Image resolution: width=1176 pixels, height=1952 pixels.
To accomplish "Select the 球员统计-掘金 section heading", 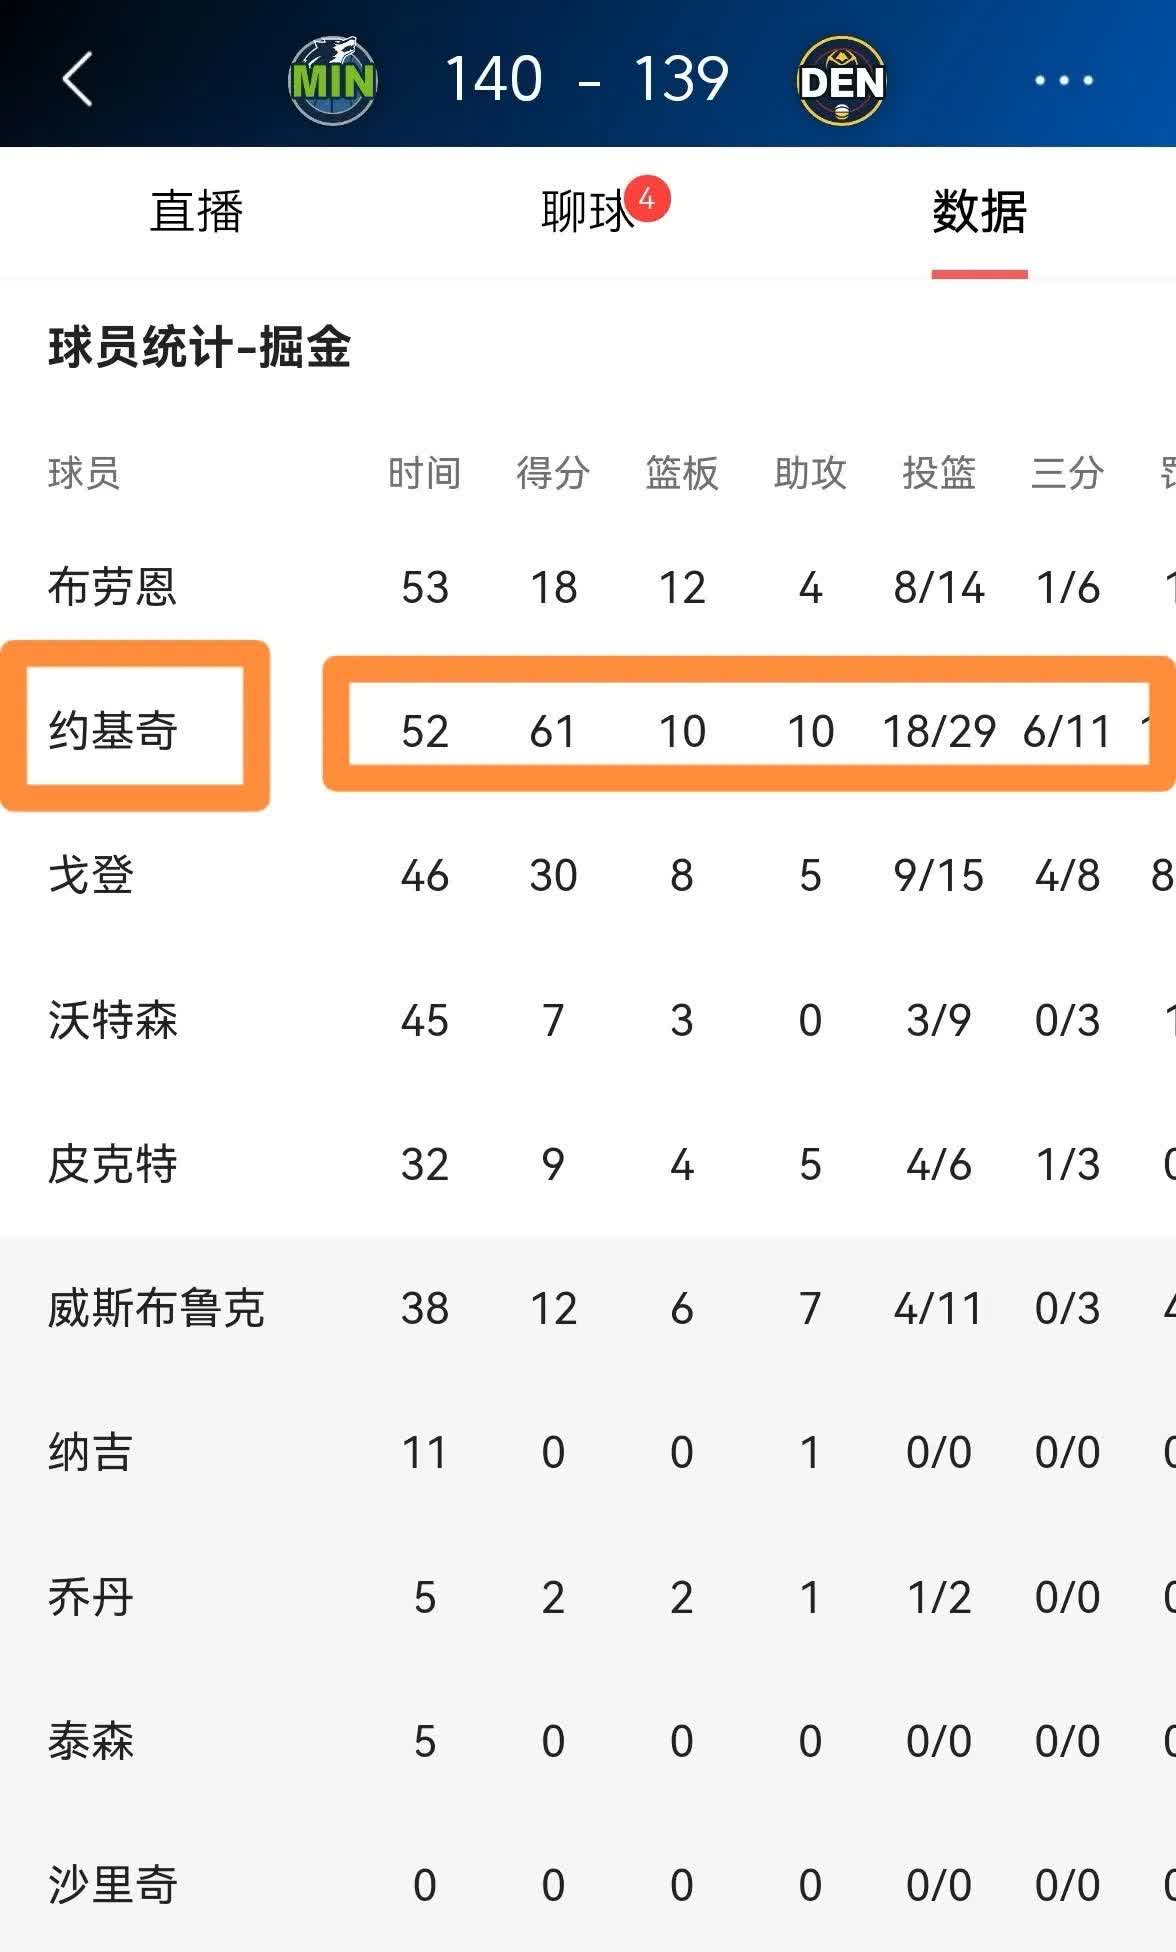I will tap(200, 348).
